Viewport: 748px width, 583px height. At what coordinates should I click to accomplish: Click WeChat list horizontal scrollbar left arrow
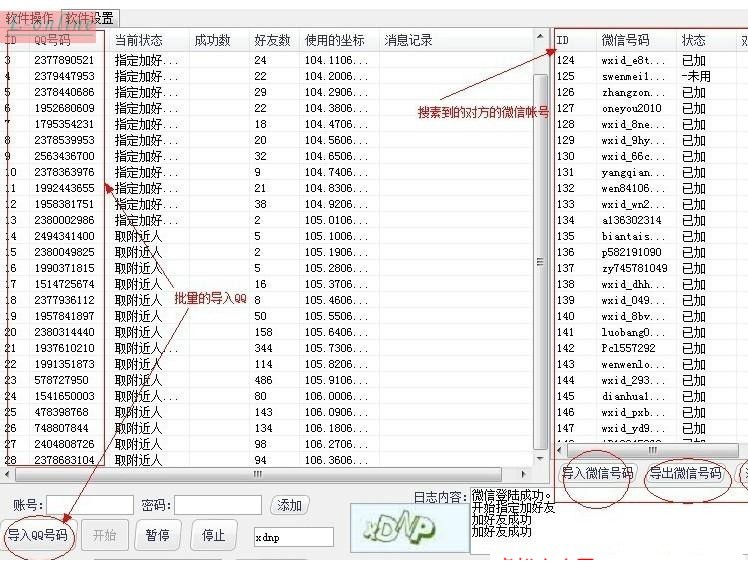coord(560,450)
